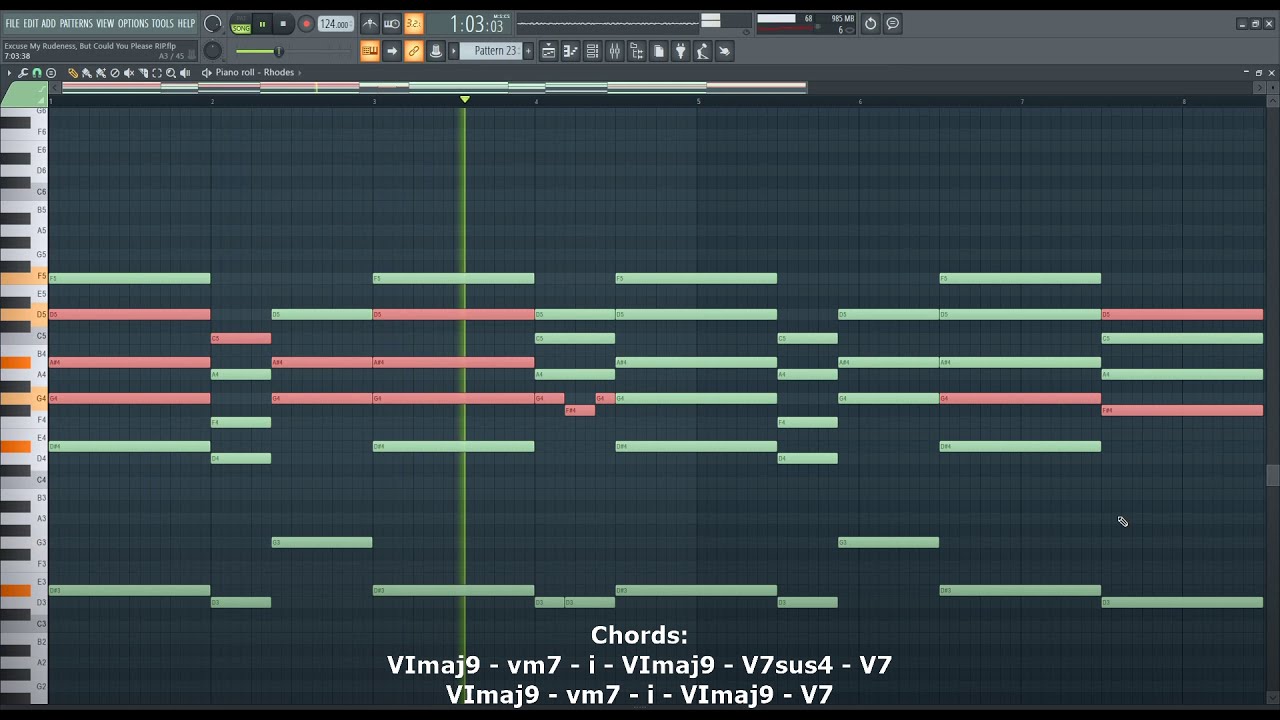This screenshot has height=720, width=1280.
Task: Open the TOOLS menu
Action: pos(163,23)
